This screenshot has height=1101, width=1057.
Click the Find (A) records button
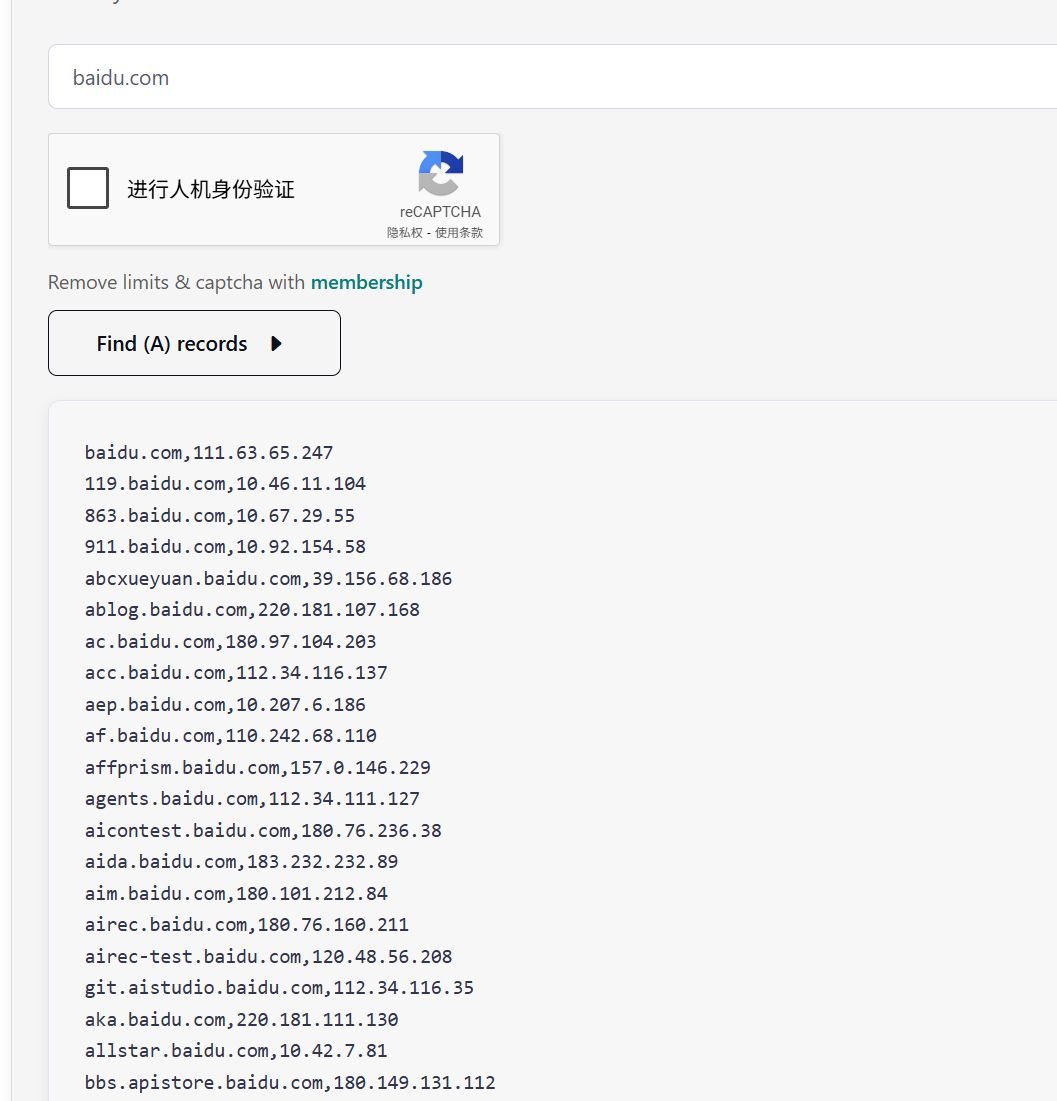(195, 343)
